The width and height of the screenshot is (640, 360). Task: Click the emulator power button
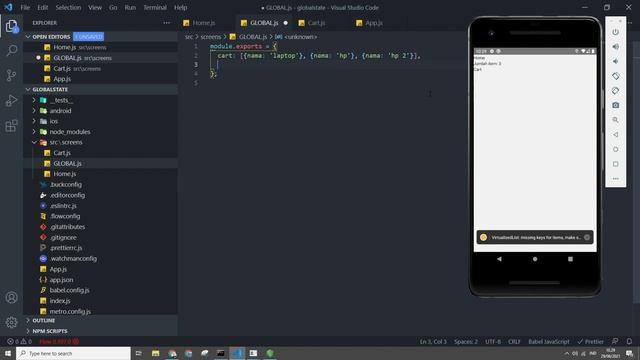point(616,32)
